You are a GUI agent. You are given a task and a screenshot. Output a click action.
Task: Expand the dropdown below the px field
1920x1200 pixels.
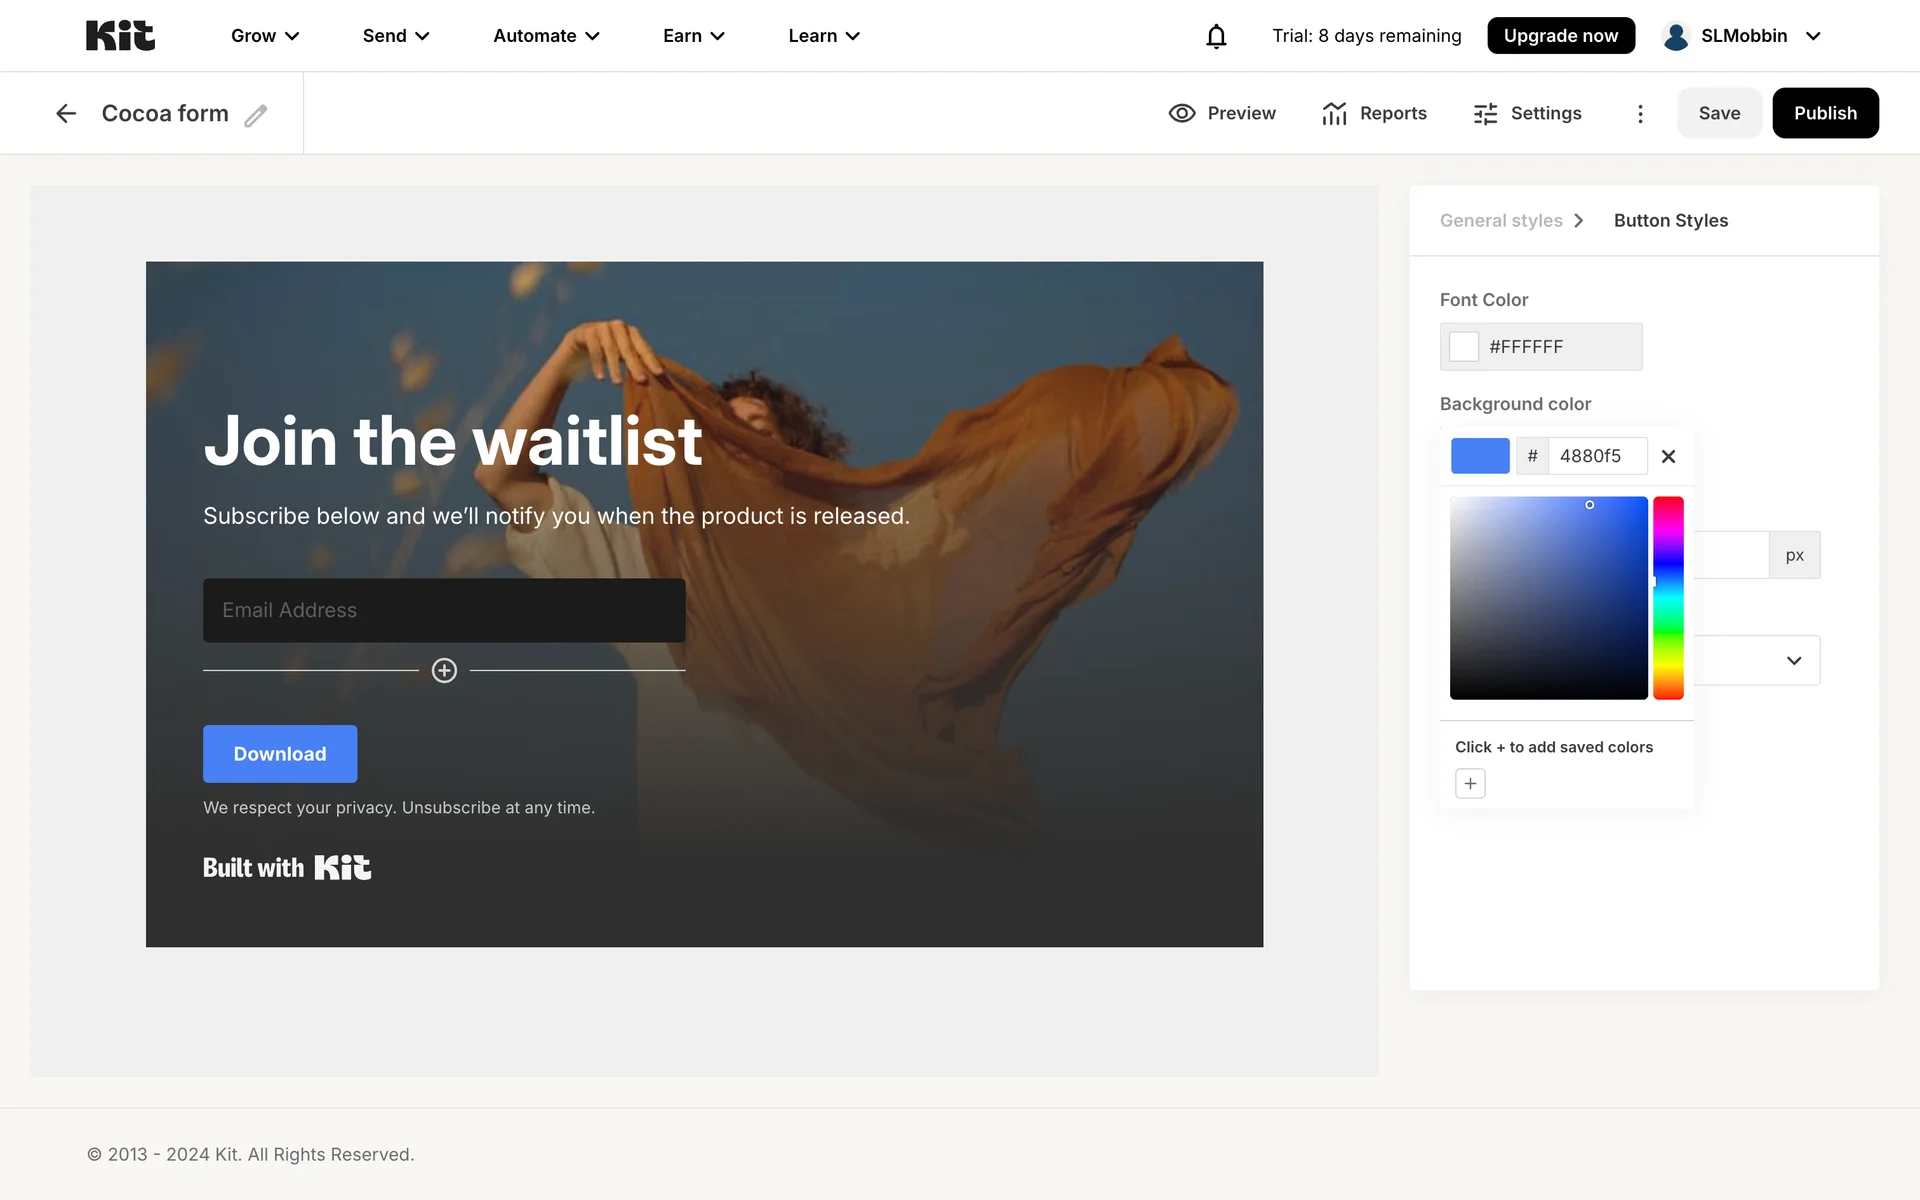[1757, 660]
